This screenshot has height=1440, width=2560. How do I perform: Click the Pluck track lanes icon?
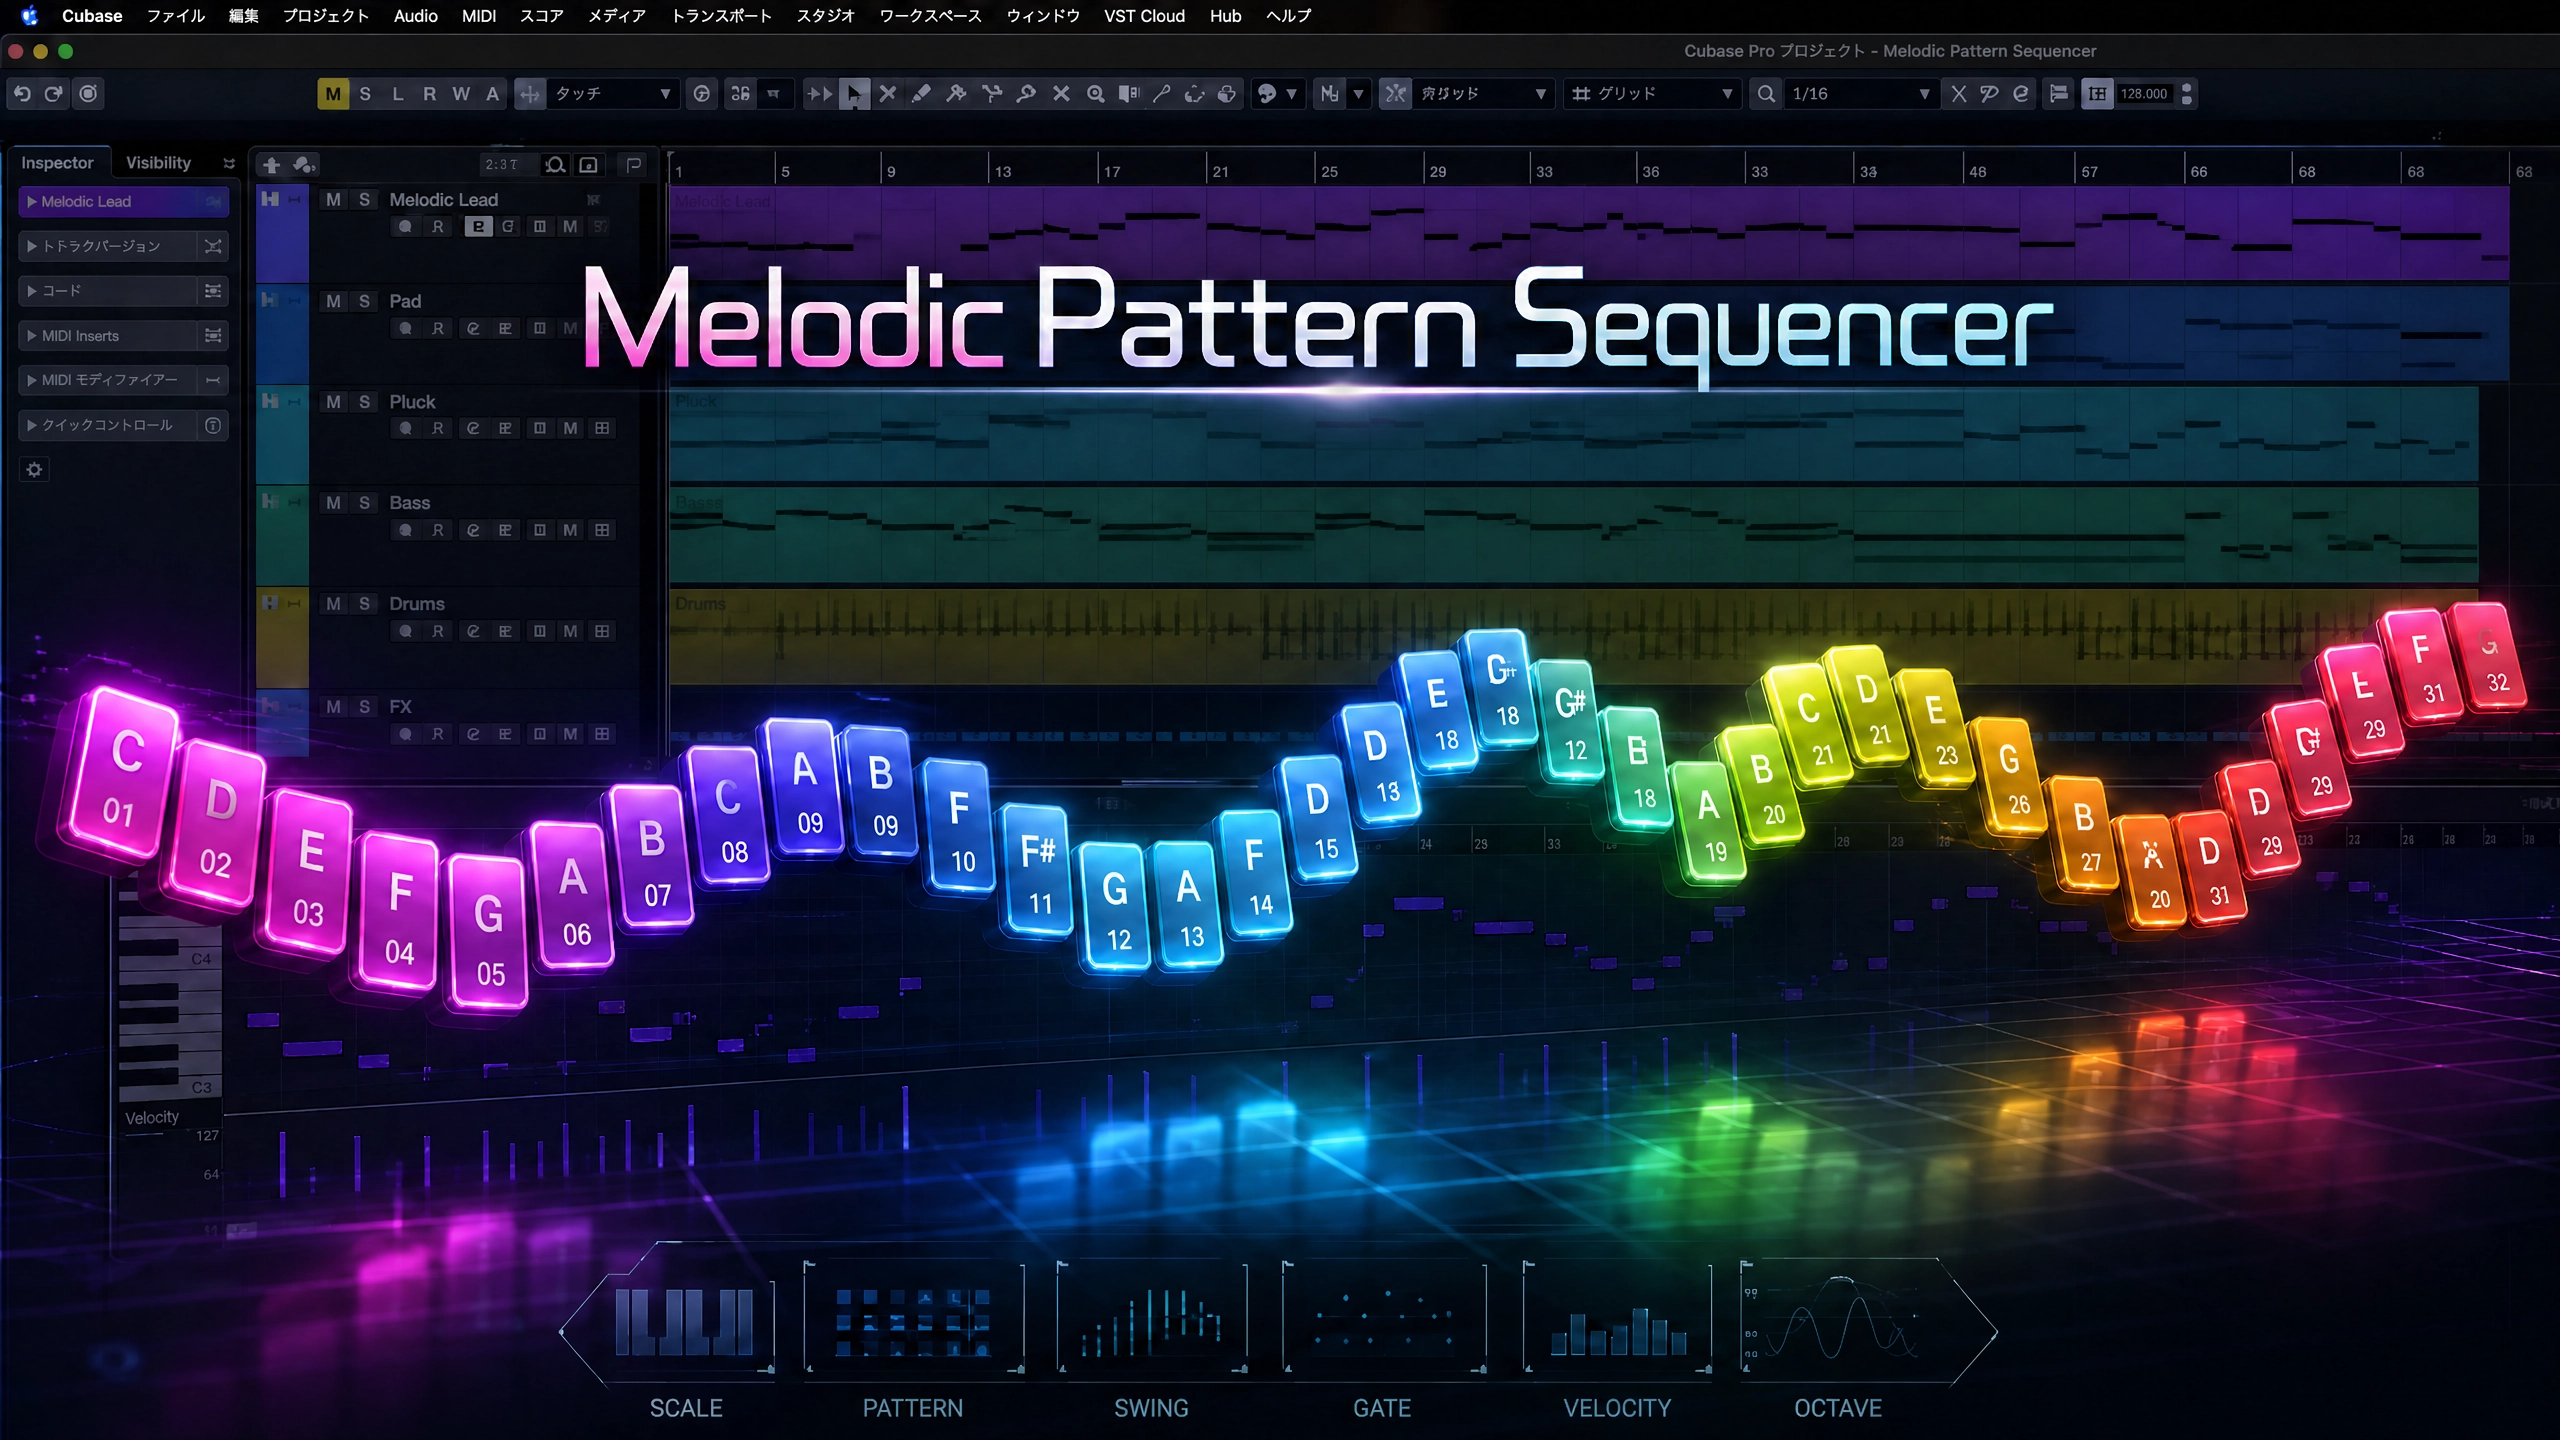click(602, 429)
